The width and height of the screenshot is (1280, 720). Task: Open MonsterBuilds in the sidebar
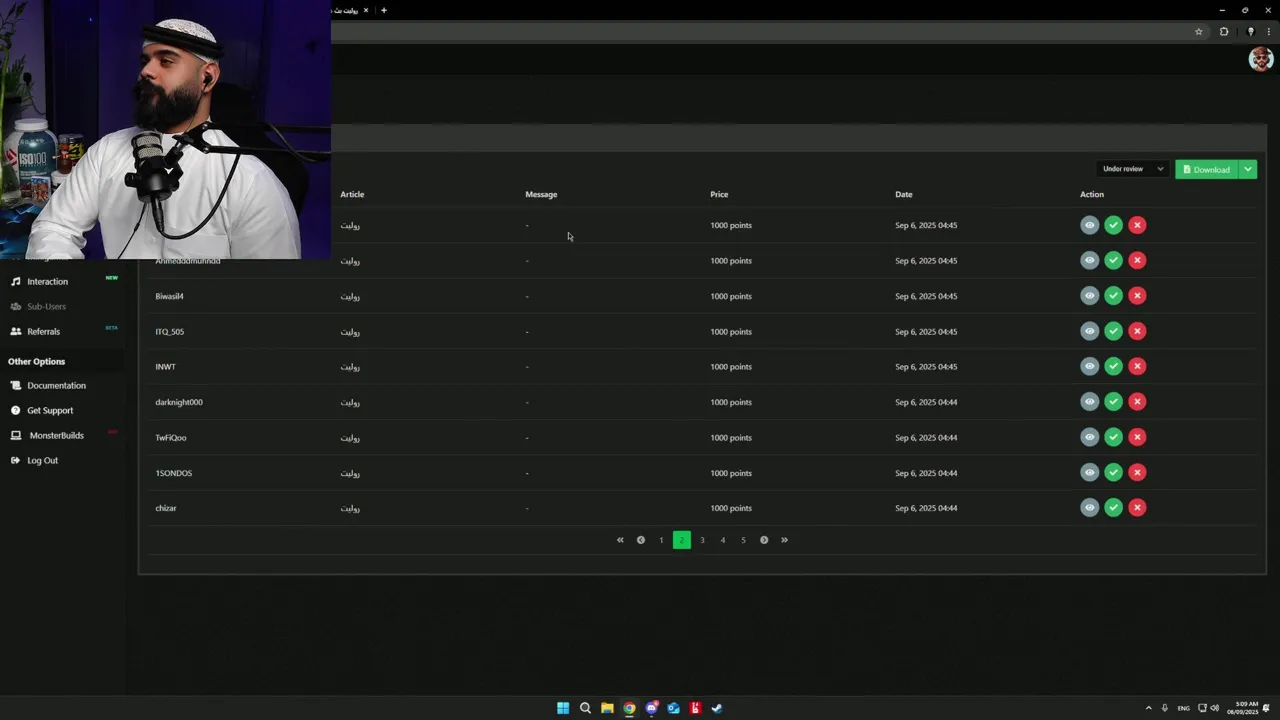[56, 436]
